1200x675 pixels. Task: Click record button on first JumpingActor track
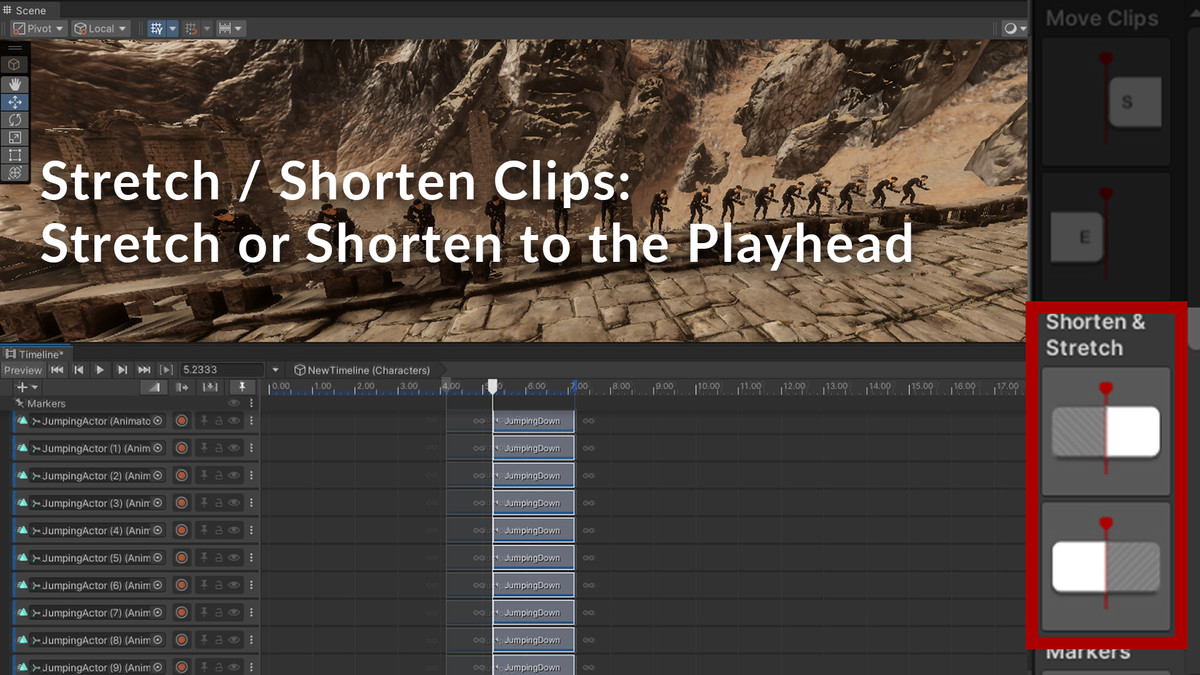point(182,421)
